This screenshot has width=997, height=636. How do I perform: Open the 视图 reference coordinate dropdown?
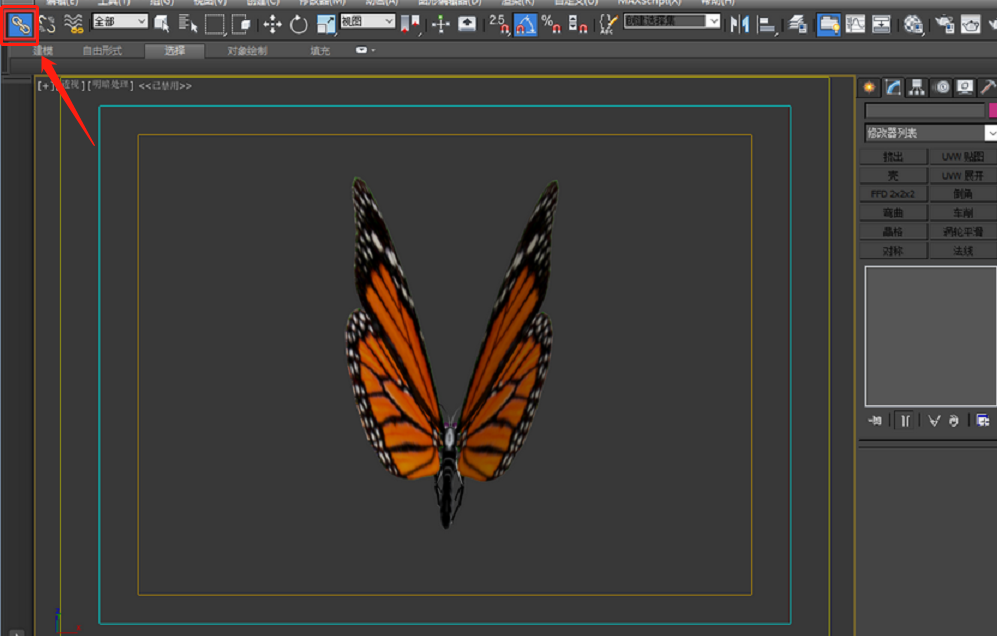point(368,22)
